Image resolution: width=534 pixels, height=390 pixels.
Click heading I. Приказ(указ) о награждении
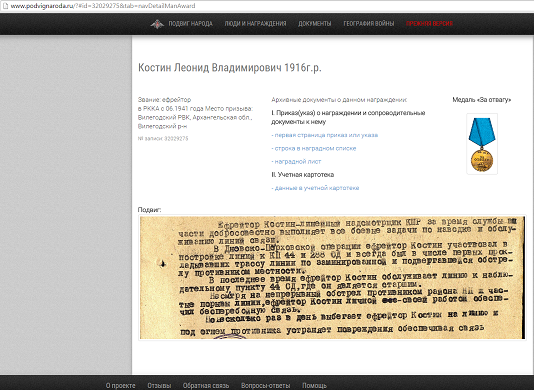tap(348, 117)
